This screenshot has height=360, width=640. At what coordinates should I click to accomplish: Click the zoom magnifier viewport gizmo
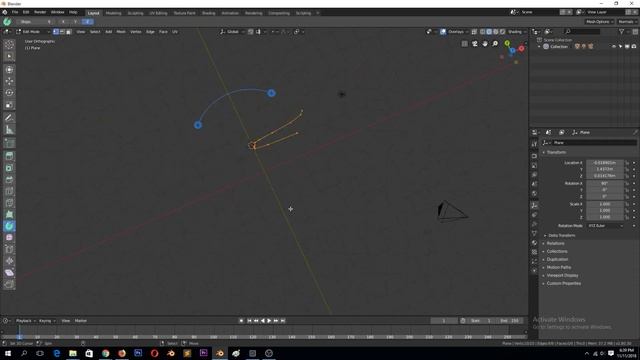[x=495, y=44]
